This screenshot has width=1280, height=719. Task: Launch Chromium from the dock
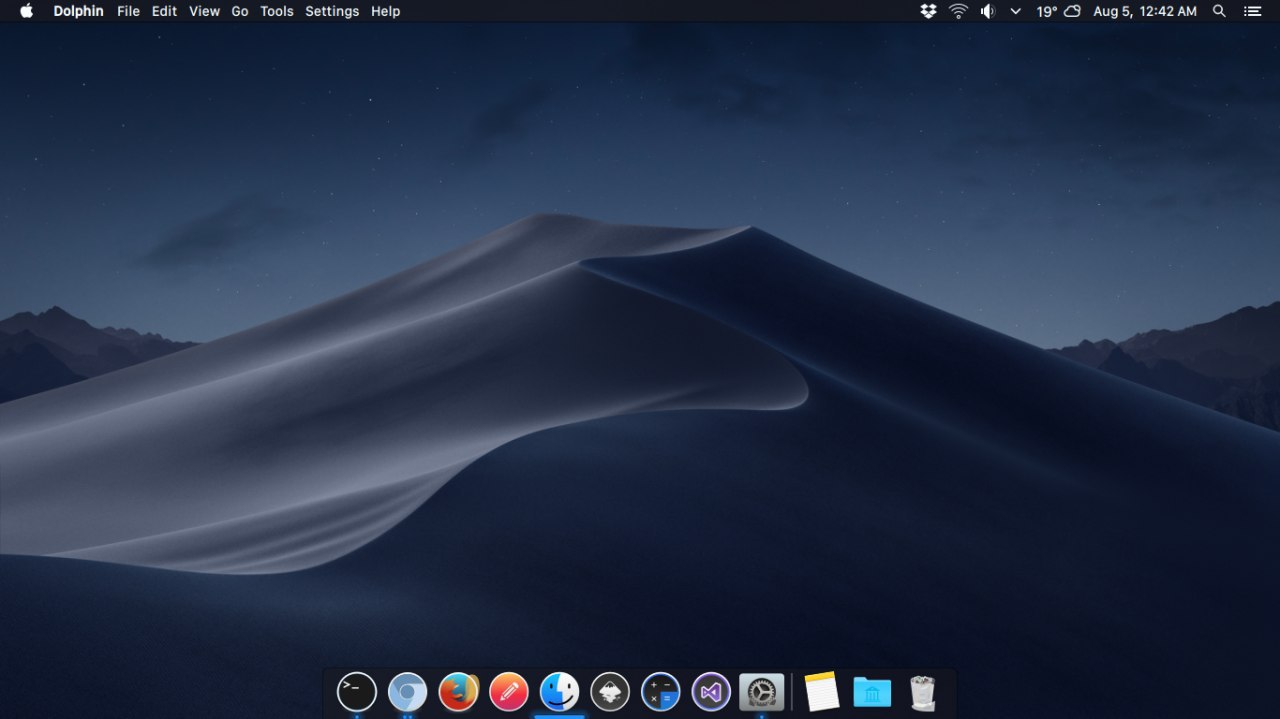(x=407, y=691)
